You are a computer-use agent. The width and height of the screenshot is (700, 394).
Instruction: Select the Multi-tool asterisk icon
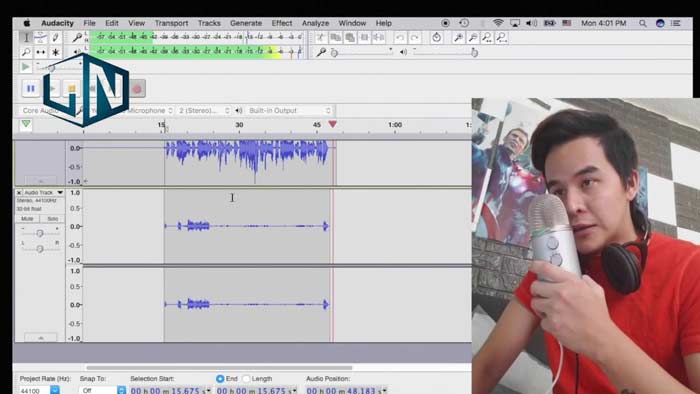pyautogui.click(x=55, y=52)
